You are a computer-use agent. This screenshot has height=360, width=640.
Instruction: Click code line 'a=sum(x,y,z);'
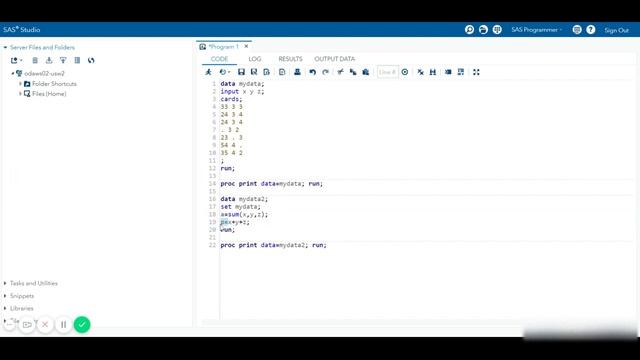click(x=244, y=214)
